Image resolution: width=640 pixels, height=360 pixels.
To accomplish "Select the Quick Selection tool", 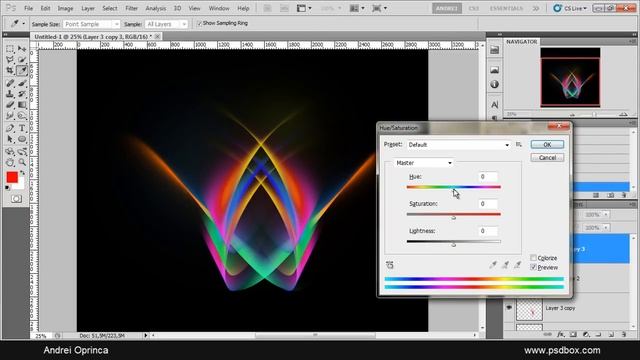I will click(x=22, y=60).
